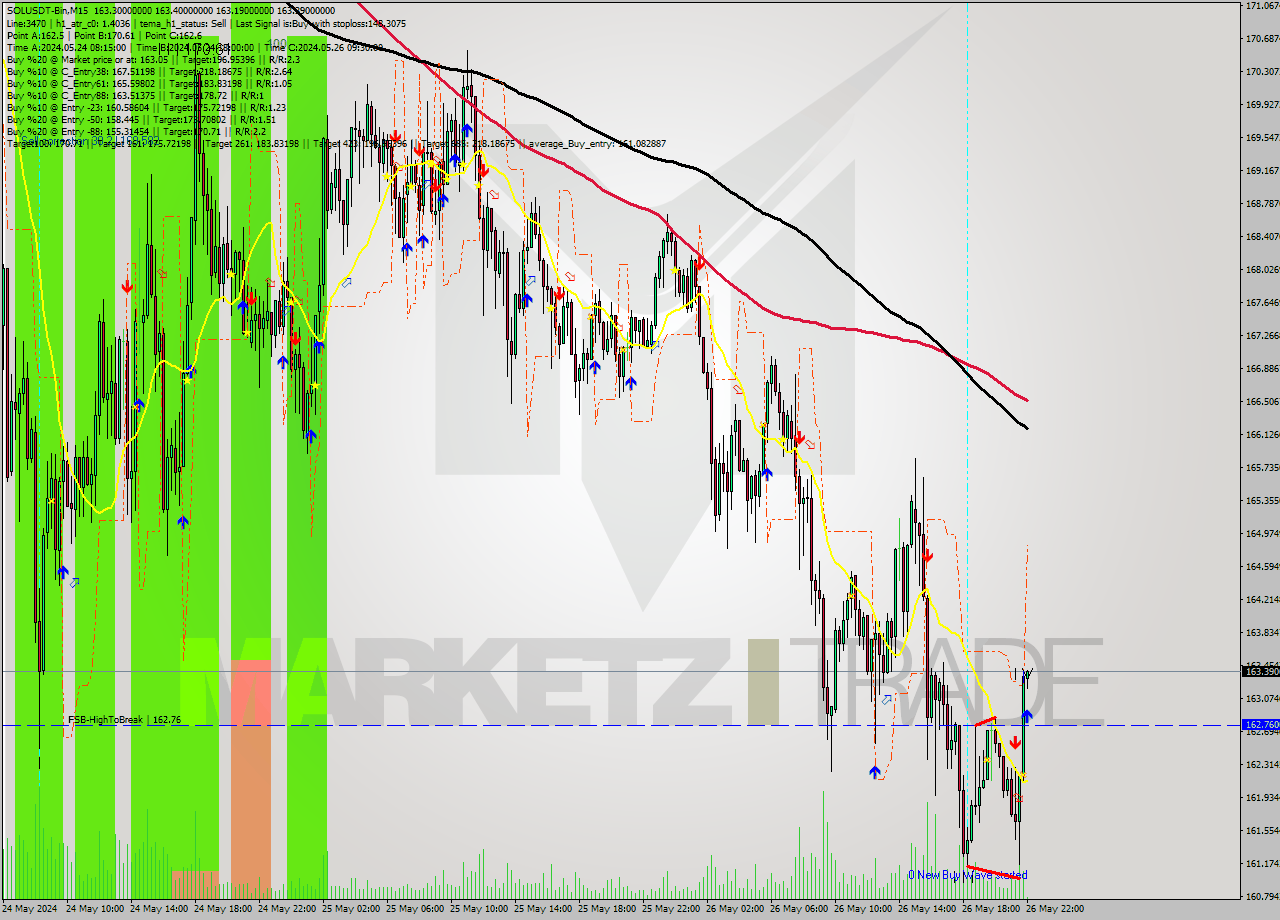Click the 'Buy %10 @ C_Entry88: 163.51375' line

pyautogui.click(x=135, y=95)
